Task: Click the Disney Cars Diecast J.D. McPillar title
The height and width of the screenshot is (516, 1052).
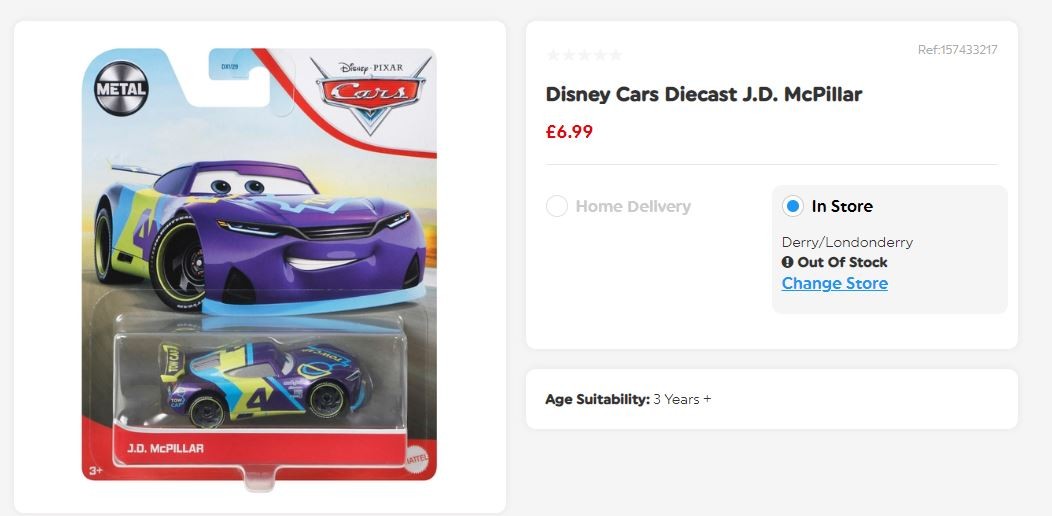Action: [x=704, y=95]
